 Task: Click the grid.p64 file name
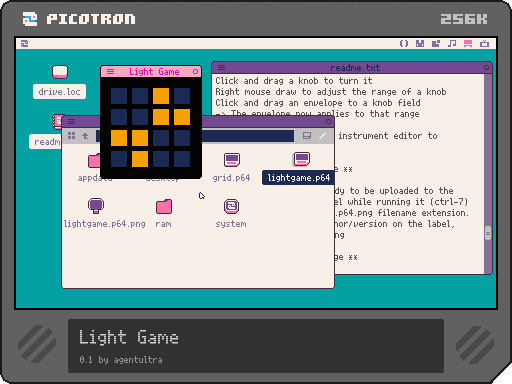[x=231, y=178]
